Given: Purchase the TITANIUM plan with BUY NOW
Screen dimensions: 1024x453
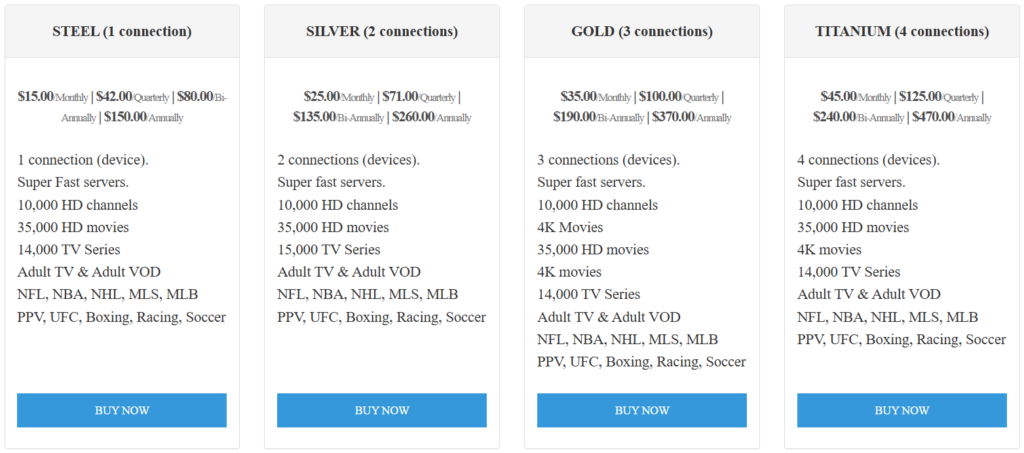Looking at the screenshot, I should [901, 410].
